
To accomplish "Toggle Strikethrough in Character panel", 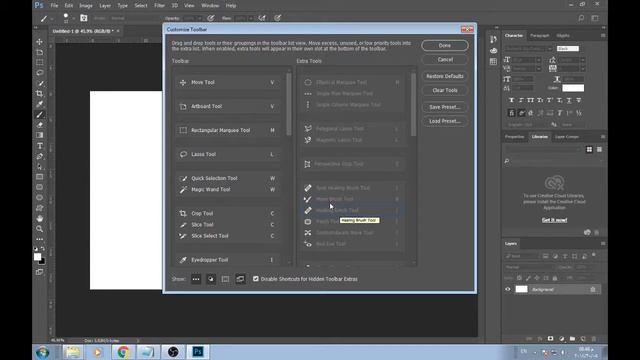I will [579, 100].
